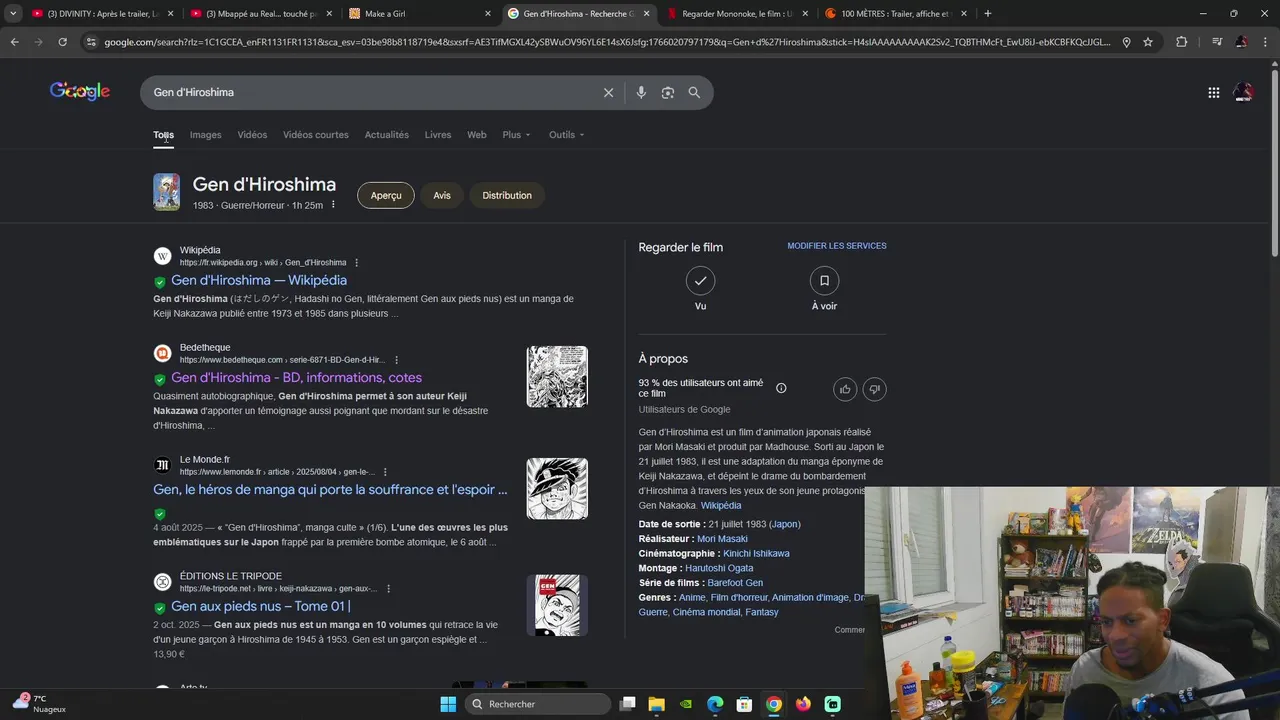The image size is (1280, 720).
Task: Switch to Vidéos courtes tab
Action: 316,135
